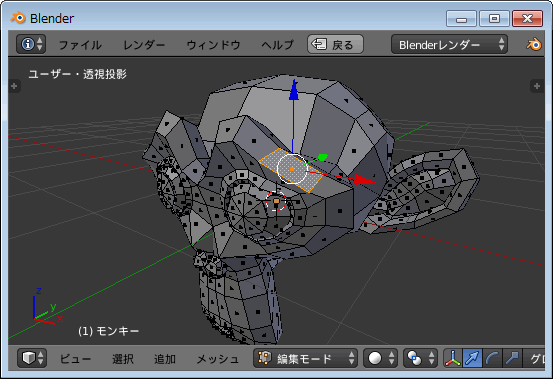This screenshot has height=379, width=553.
Task: Open the ビュー menu
Action: coord(75,359)
